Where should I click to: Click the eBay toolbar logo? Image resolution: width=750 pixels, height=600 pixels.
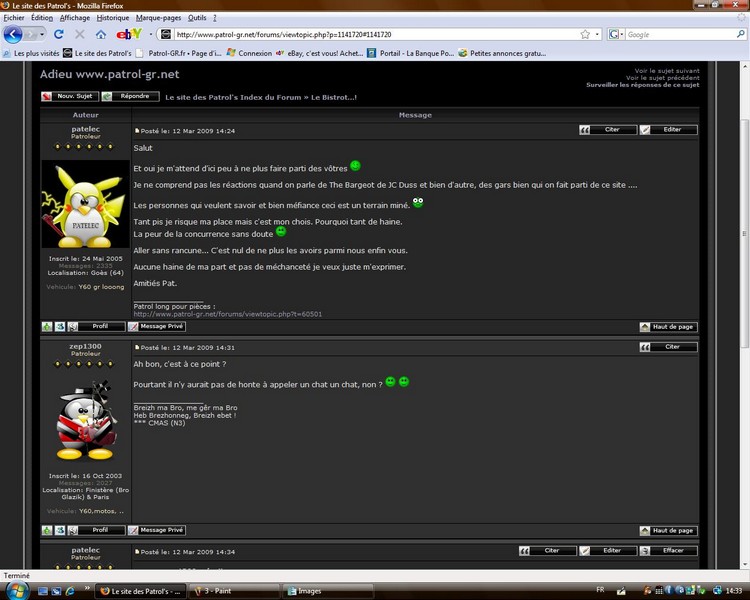tap(129, 34)
